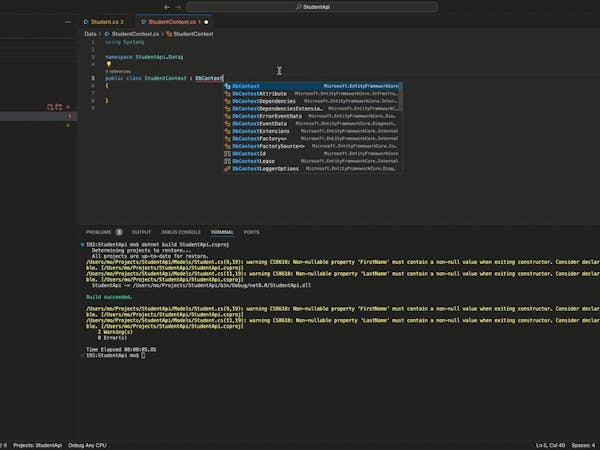
Task: Click the unsaved dot on the StudentContext.cs tab
Action: pos(206,22)
